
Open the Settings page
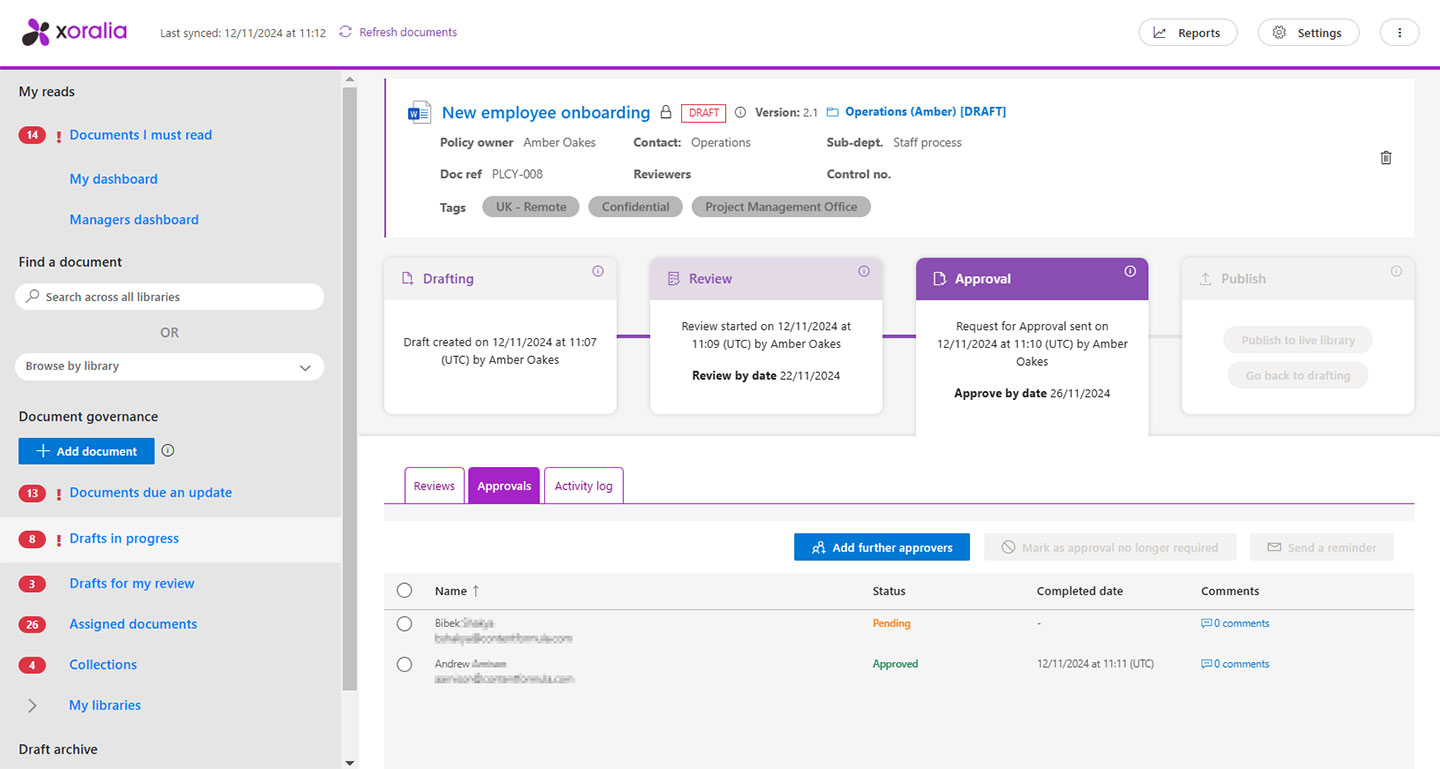[1308, 33]
